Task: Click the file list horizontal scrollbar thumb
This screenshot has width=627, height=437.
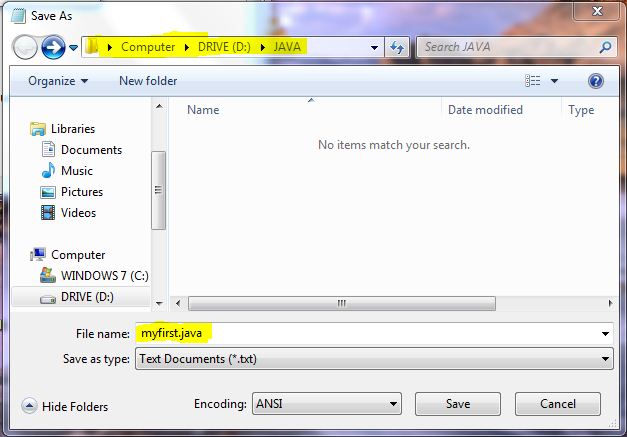Action: (342, 303)
